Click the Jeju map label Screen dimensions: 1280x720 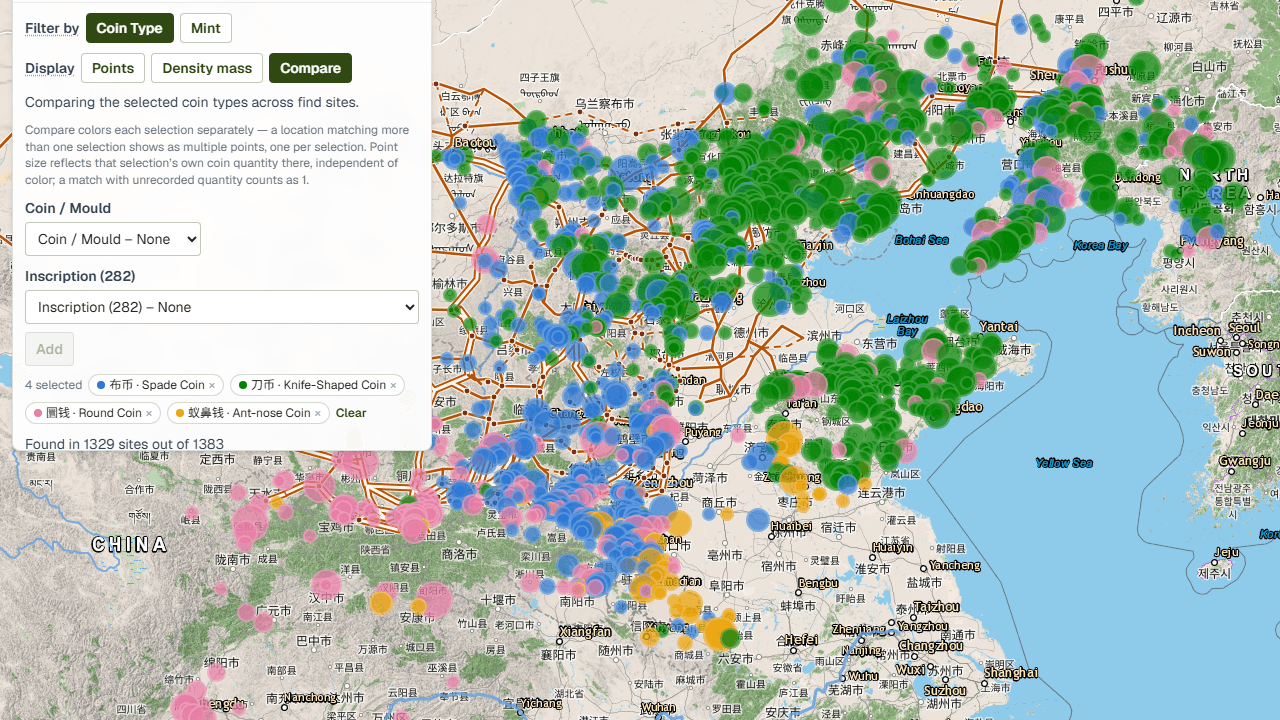coord(1227,552)
